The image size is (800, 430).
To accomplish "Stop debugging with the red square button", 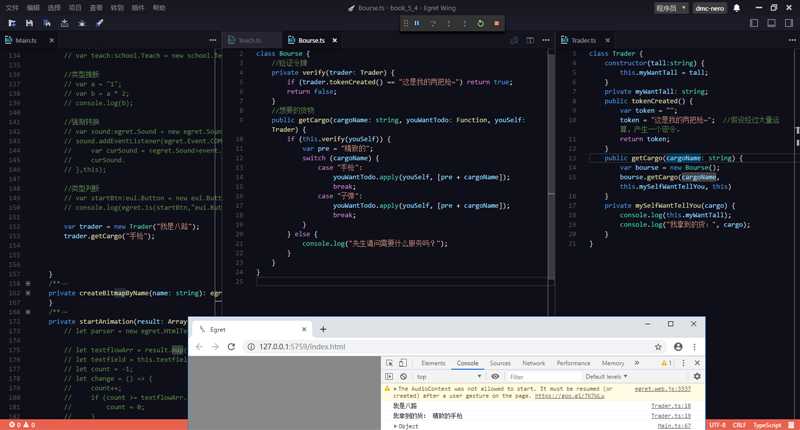I will (x=496, y=23).
